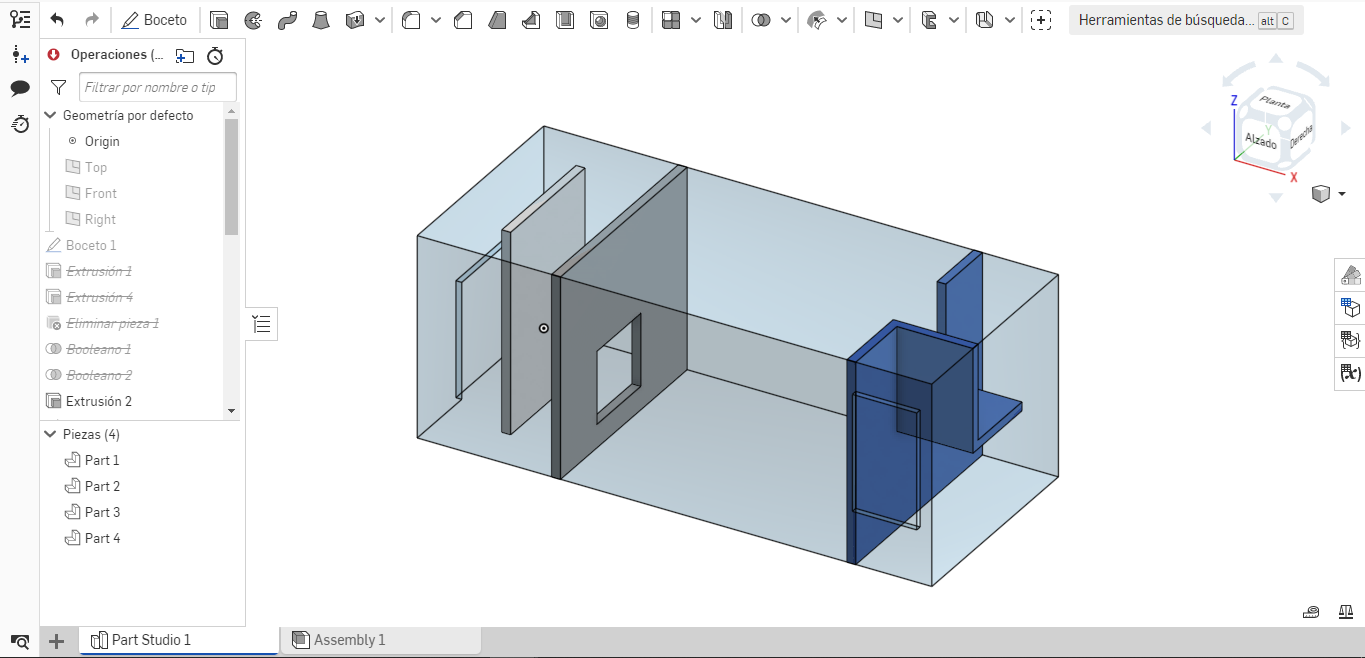Image resolution: width=1365 pixels, height=658 pixels.
Task: Select the Loft tool
Action: (x=321, y=20)
